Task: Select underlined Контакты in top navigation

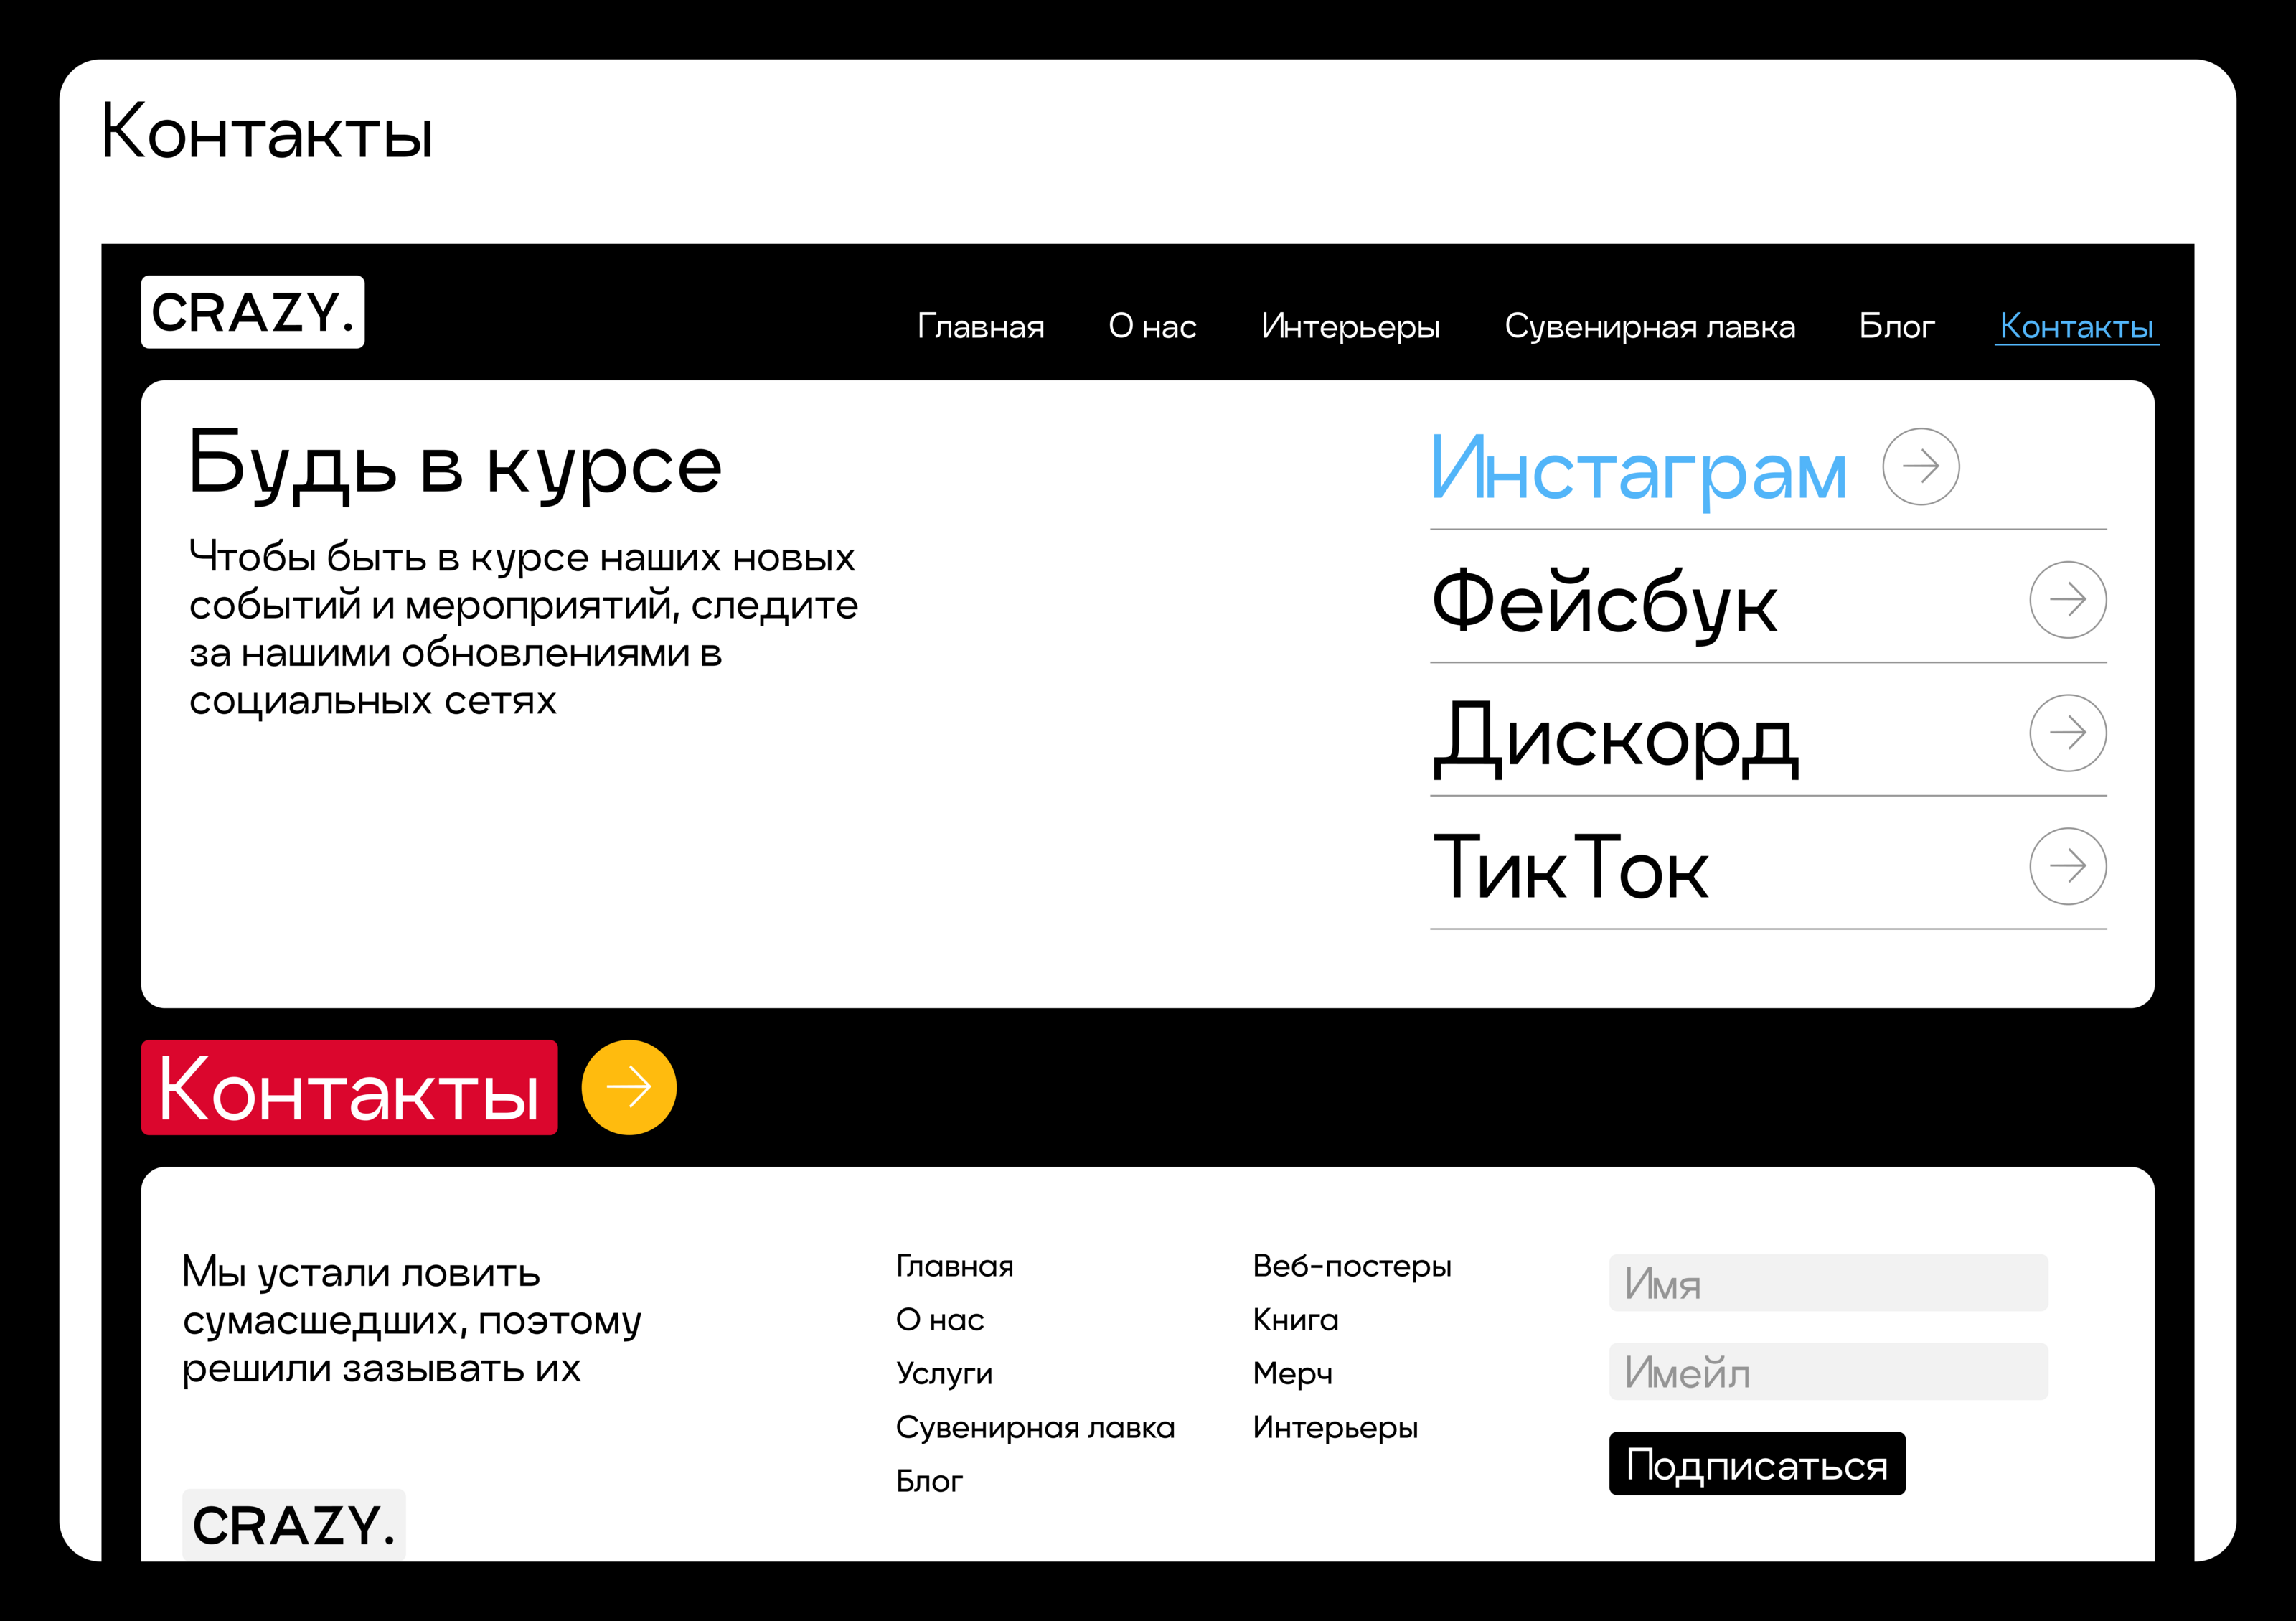Action: tap(2076, 327)
